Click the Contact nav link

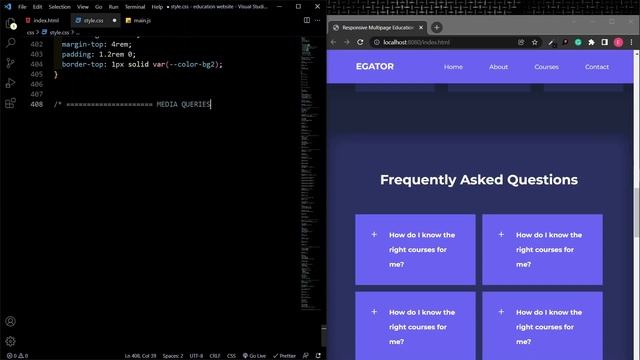[x=597, y=67]
